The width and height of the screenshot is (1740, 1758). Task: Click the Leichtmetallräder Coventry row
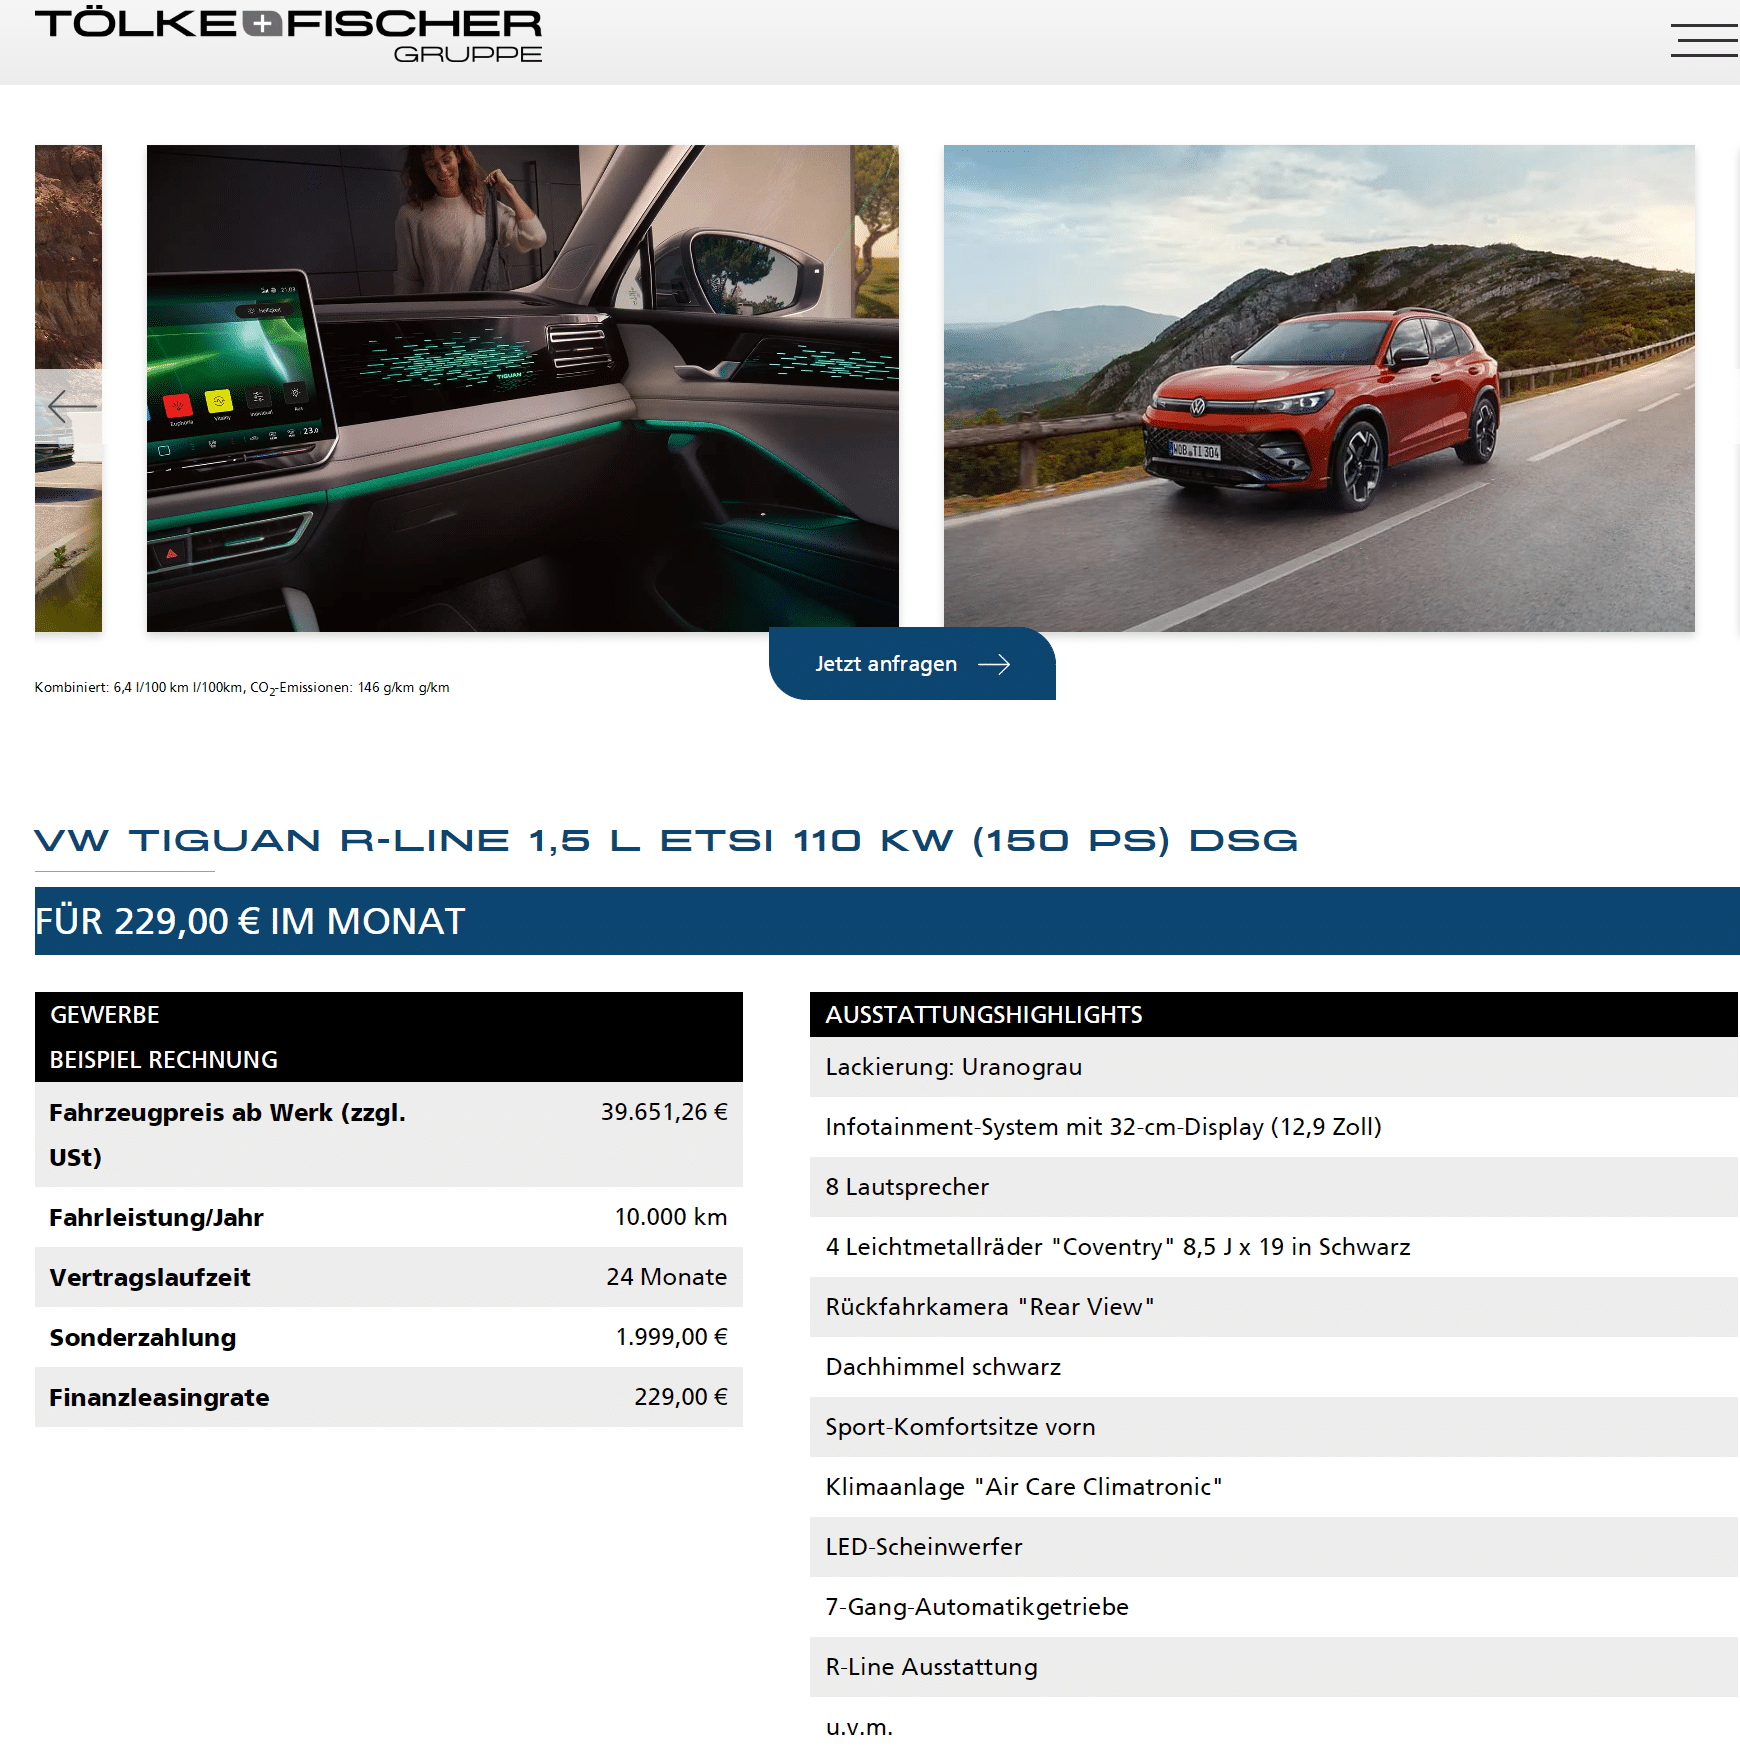click(x=1274, y=1247)
